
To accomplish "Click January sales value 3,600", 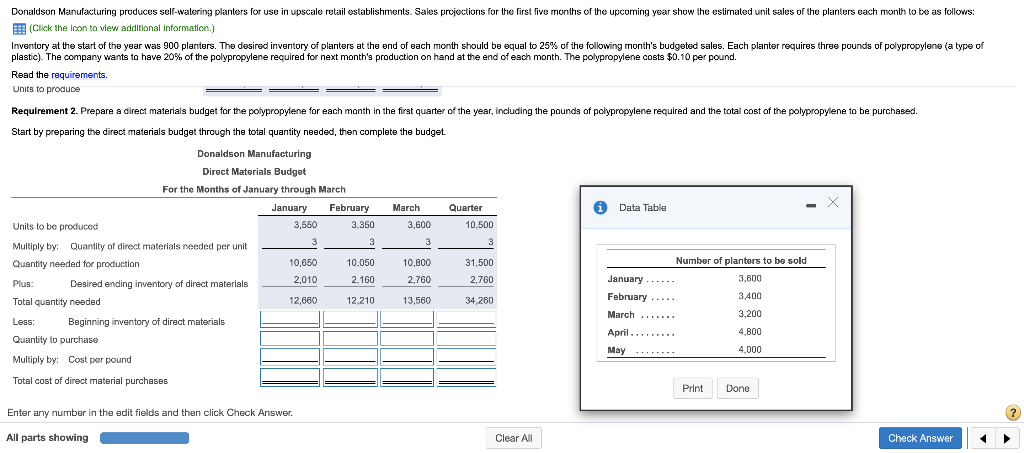I will tap(750, 279).
